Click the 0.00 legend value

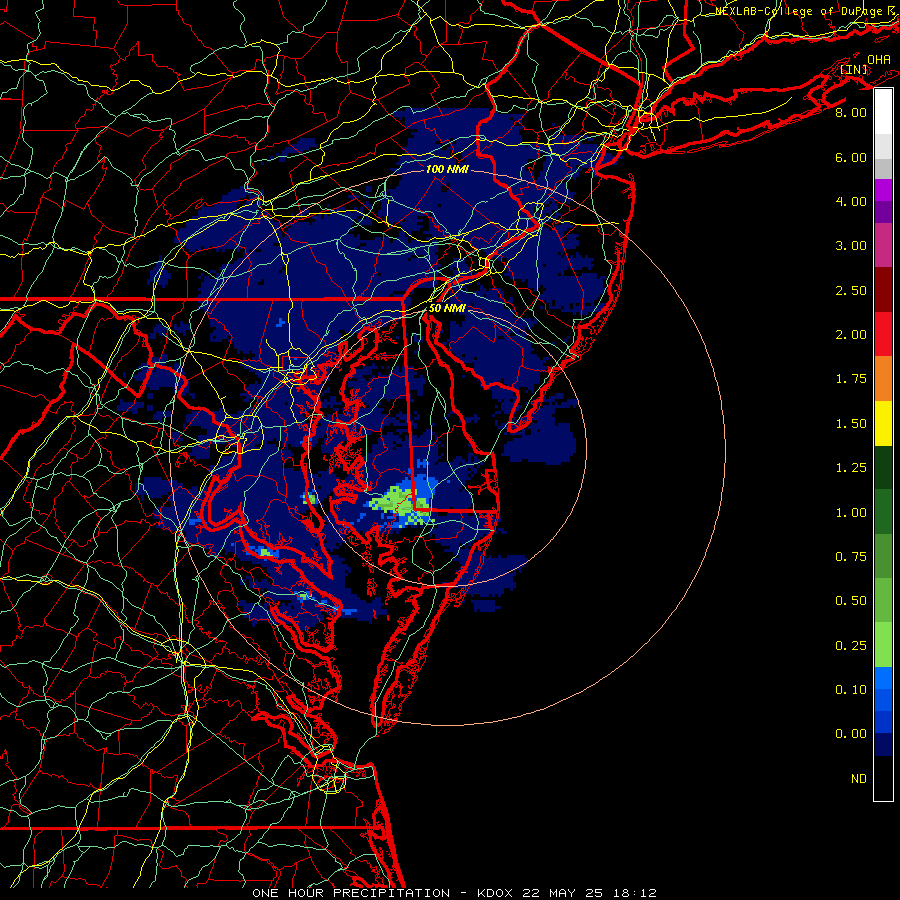click(x=851, y=734)
